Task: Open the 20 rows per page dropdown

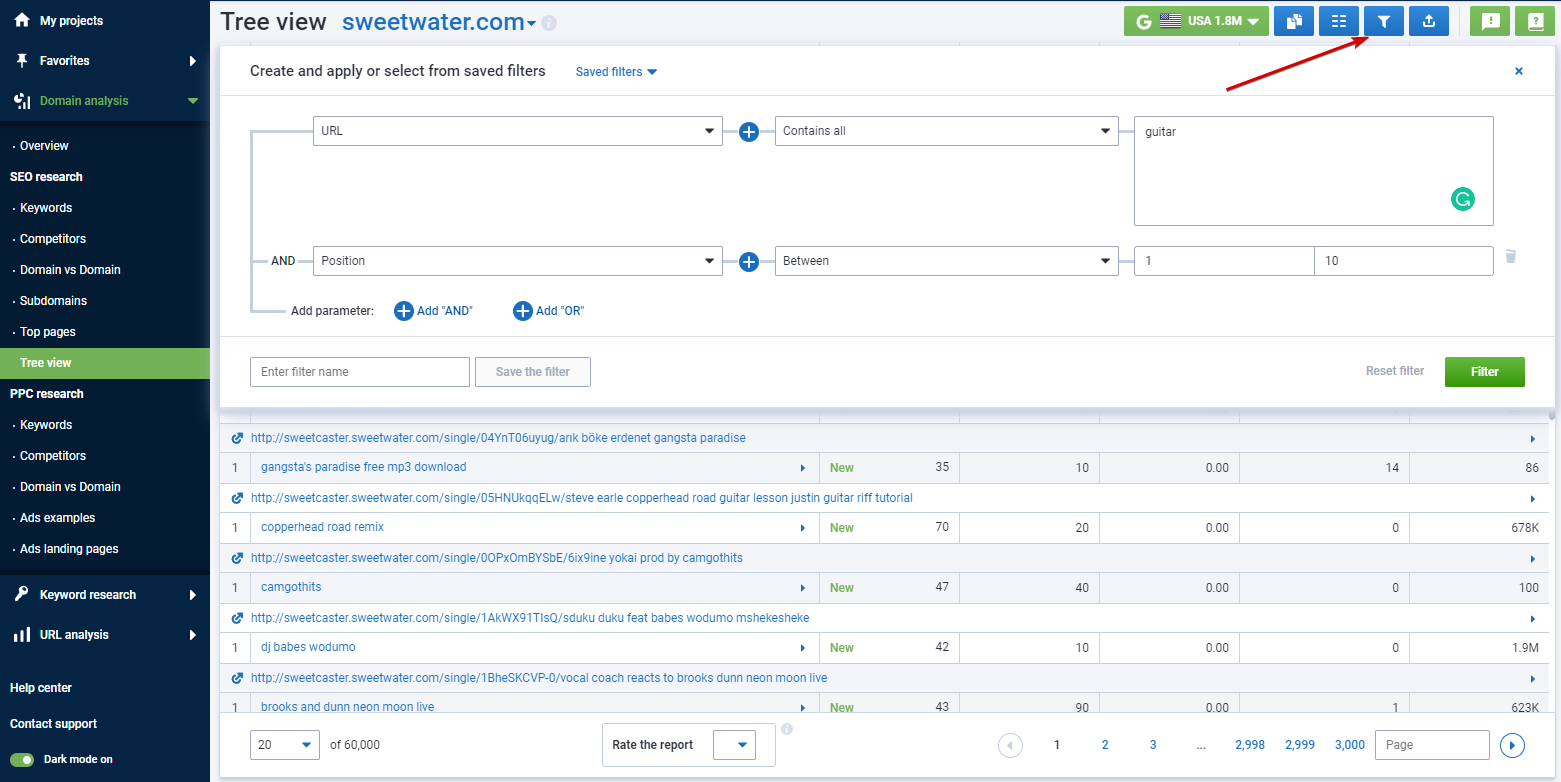Action: (x=285, y=744)
